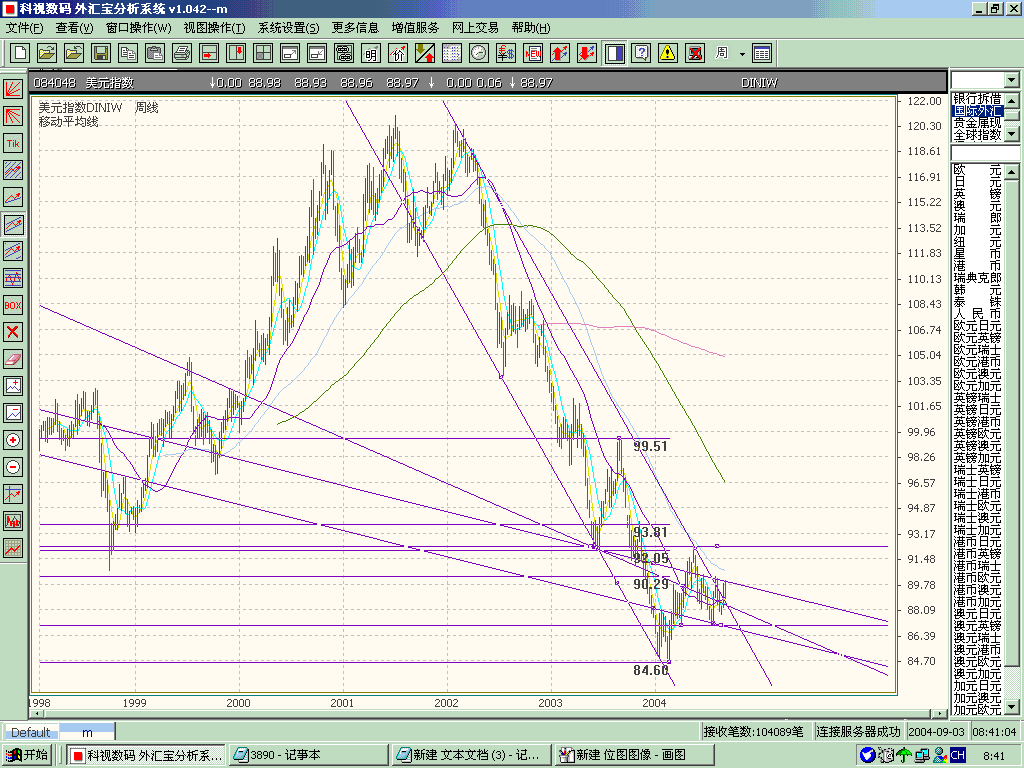This screenshot has height=768, width=1024.
Task: Click the yellow warning triangle icon
Action: tap(668, 53)
